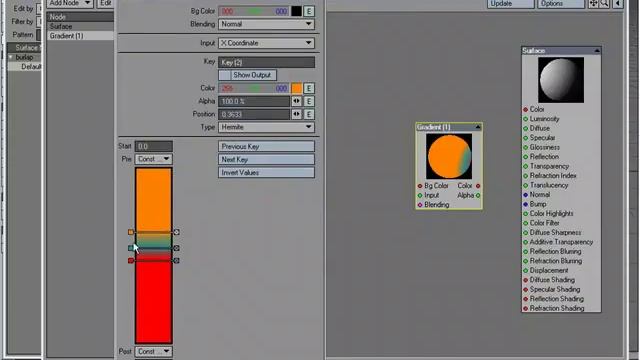Click the Surface node Reflection input dot
This screenshot has width=640, height=360.
pyautogui.click(x=526, y=157)
